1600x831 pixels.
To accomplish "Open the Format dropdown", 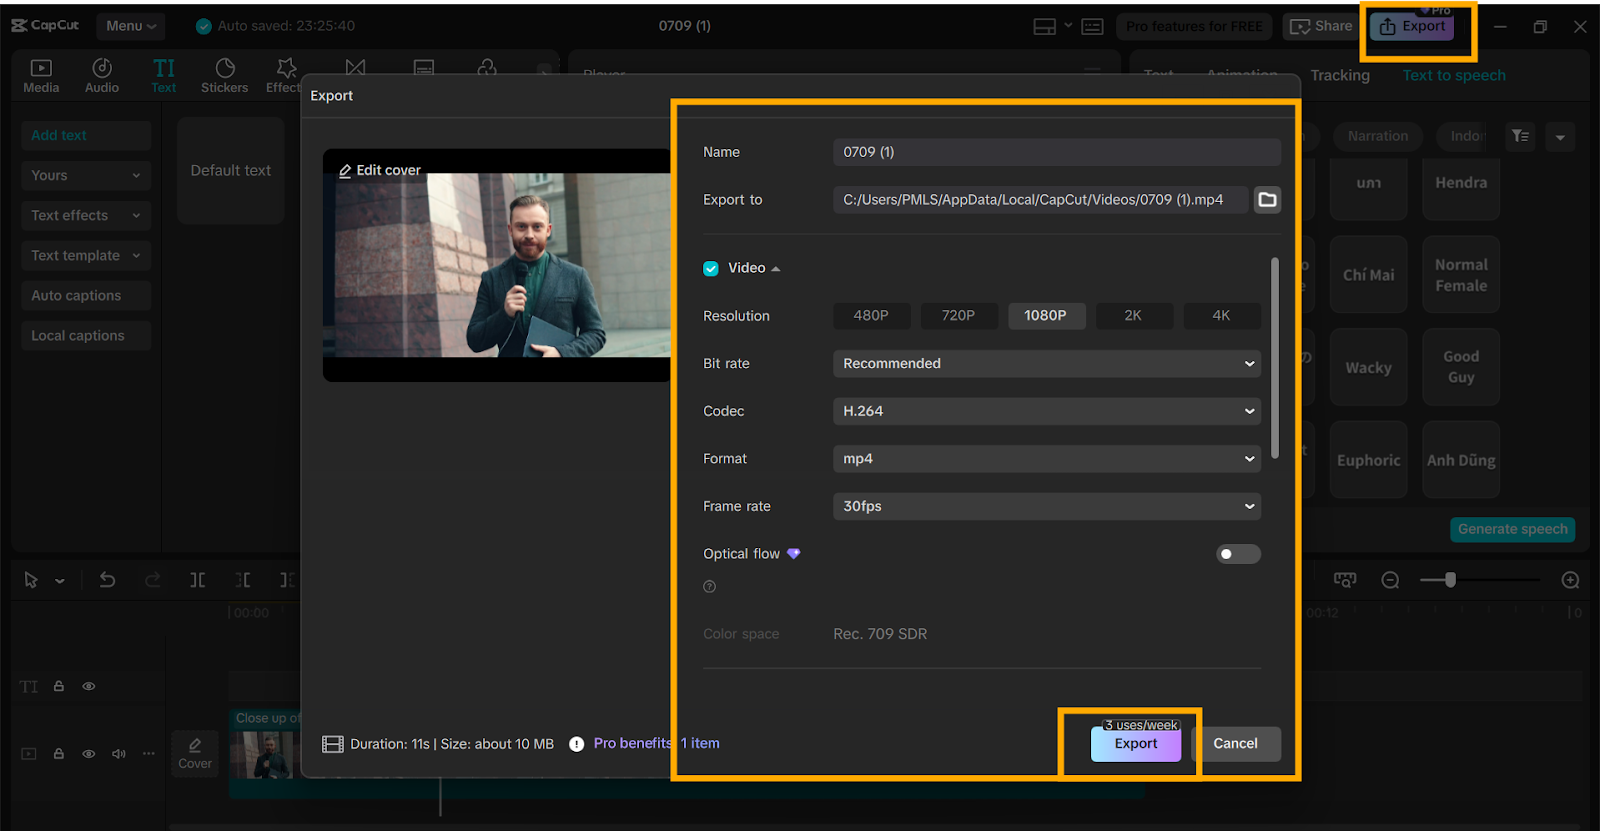I will pyautogui.click(x=1047, y=459).
